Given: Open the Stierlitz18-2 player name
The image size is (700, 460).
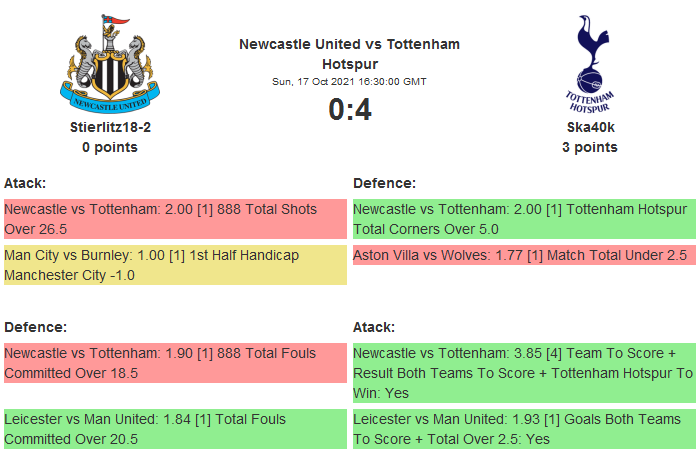Looking at the screenshot, I should (x=110, y=127).
